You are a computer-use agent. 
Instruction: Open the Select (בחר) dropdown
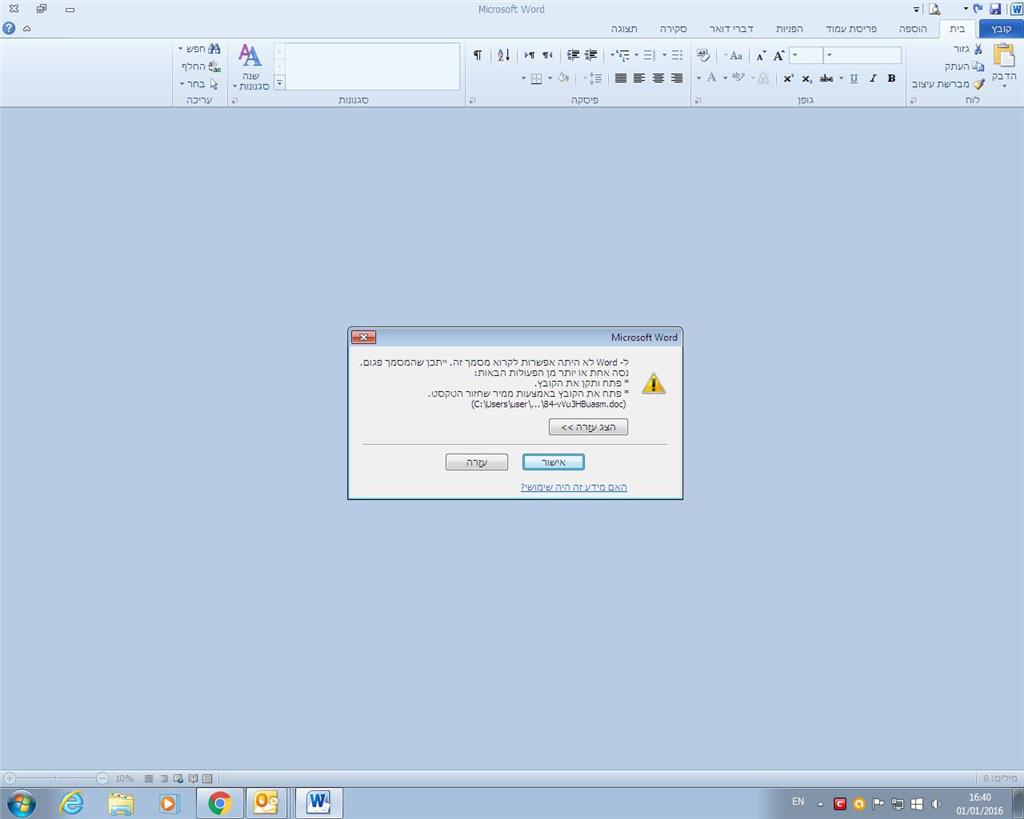(199, 84)
